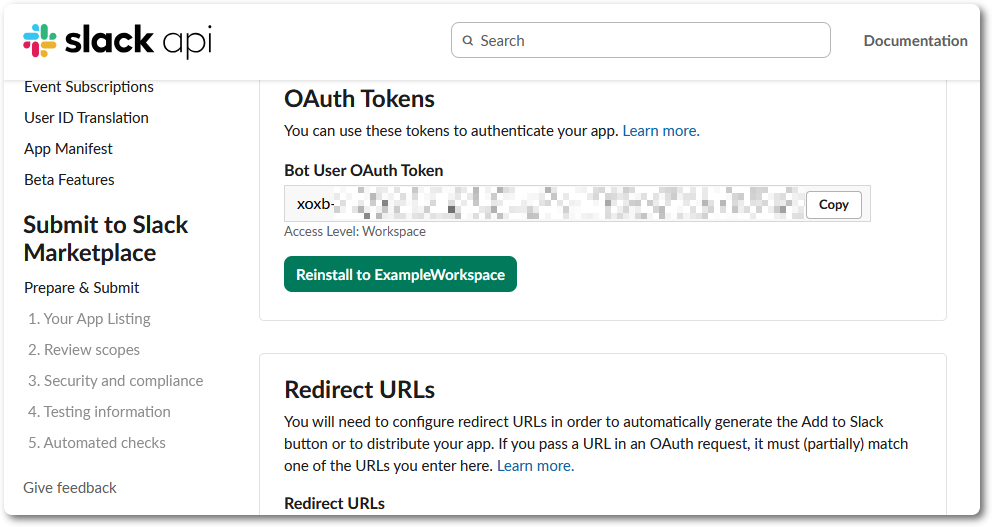Go to User ID Translation
The image size is (992, 527).
click(86, 118)
